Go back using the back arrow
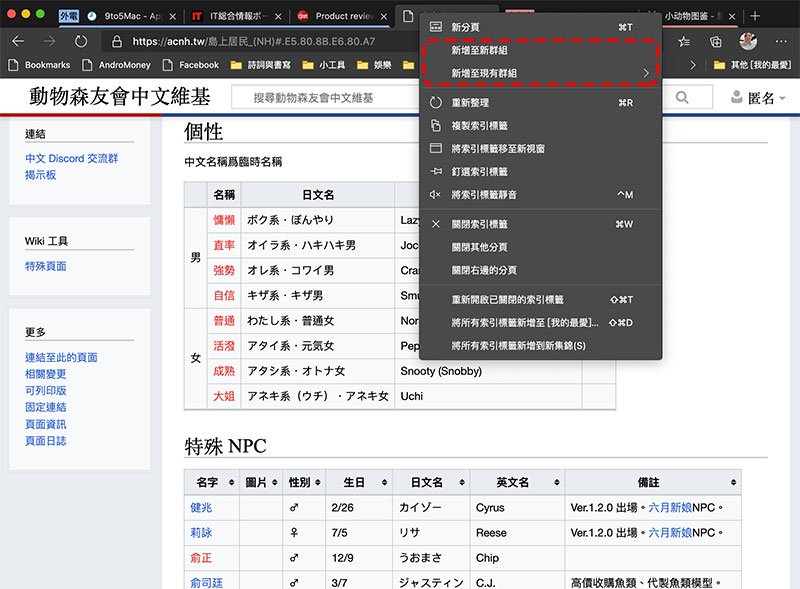Screen dimensions: 800x589 [x=19, y=41]
